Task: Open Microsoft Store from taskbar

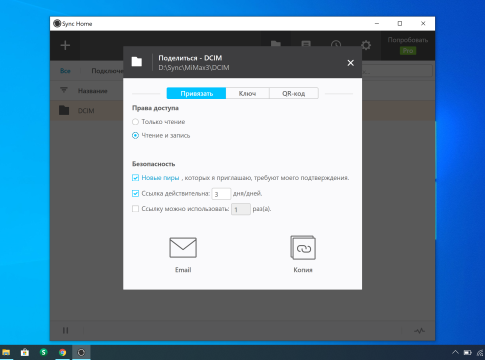Action: (x=25, y=352)
